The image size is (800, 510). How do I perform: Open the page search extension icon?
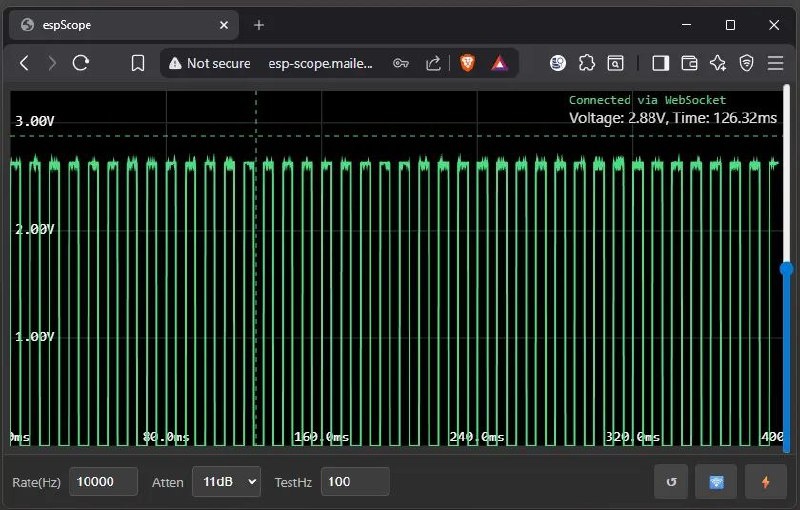tap(615, 63)
